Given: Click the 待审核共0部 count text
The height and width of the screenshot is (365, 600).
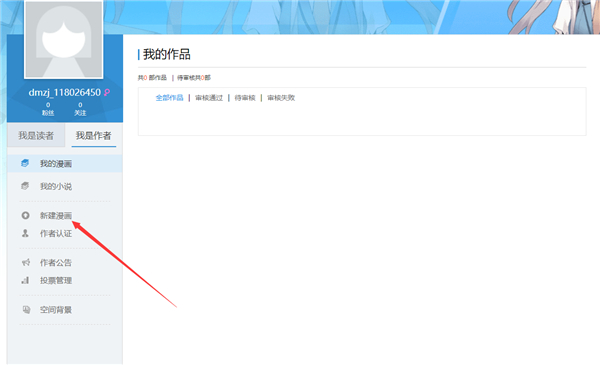Looking at the screenshot, I should [194, 78].
